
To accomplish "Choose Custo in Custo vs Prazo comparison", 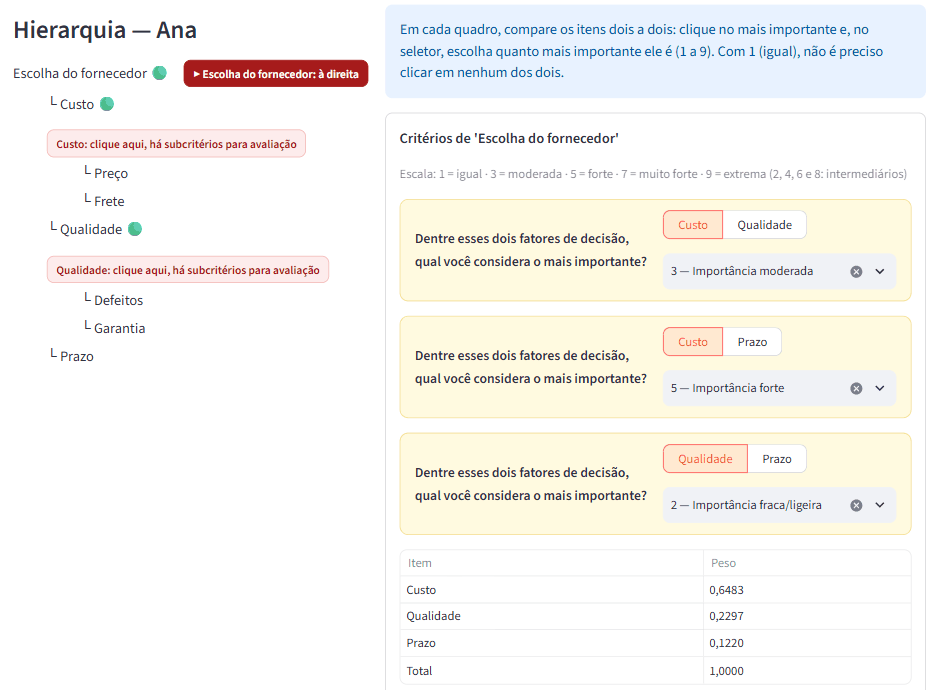I will pos(693,342).
